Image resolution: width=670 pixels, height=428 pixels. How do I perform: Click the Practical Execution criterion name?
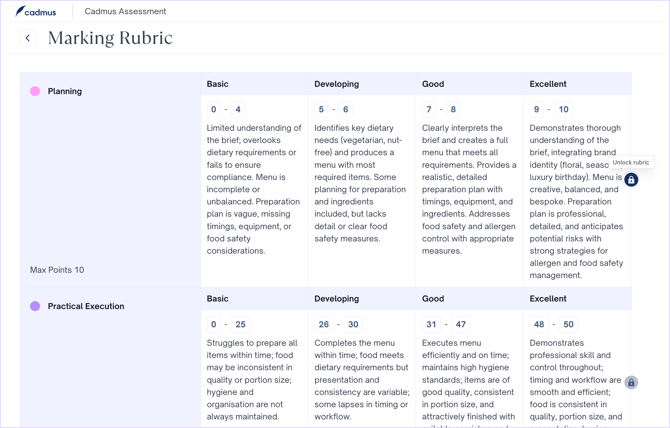coord(86,306)
